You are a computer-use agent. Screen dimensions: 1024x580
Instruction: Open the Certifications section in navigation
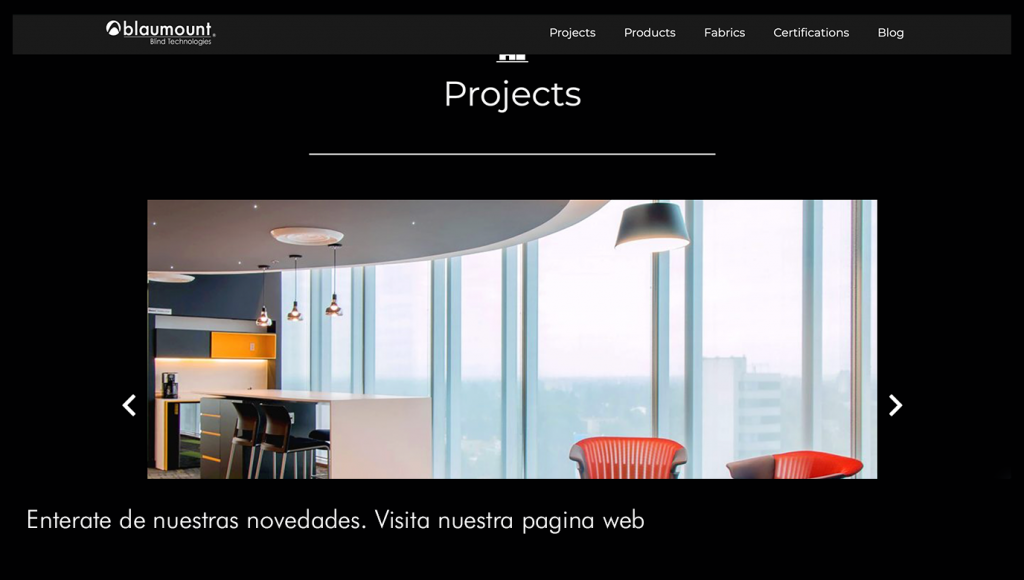point(811,33)
